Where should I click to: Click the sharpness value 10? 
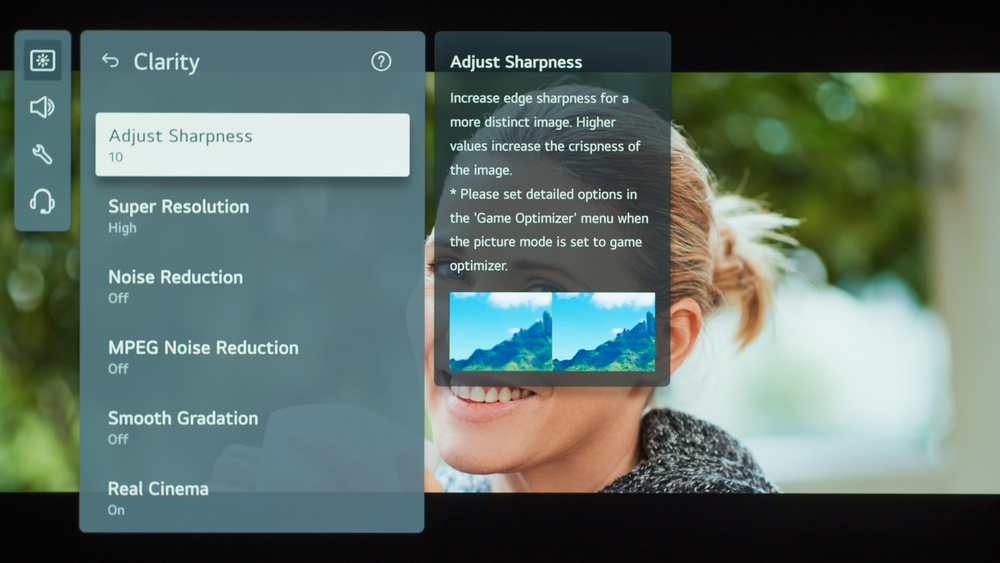(x=116, y=157)
